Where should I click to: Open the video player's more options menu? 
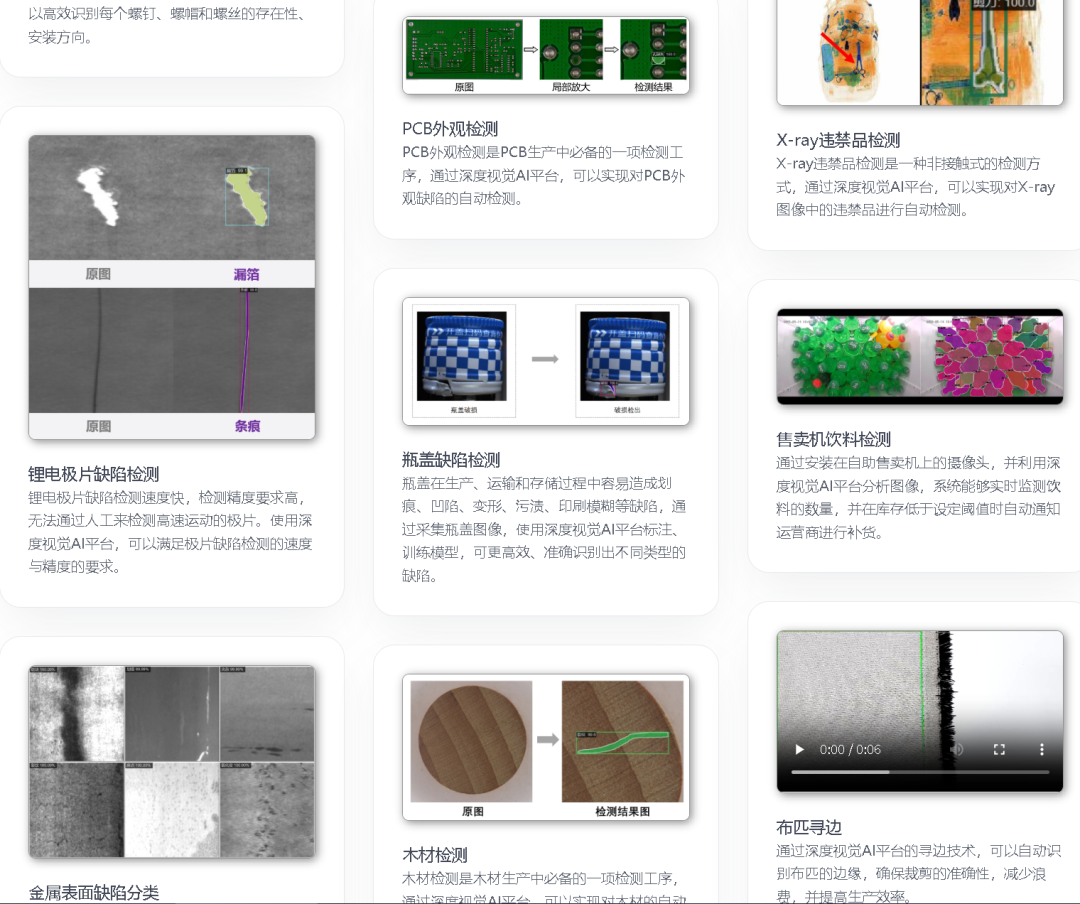pos(1040,749)
